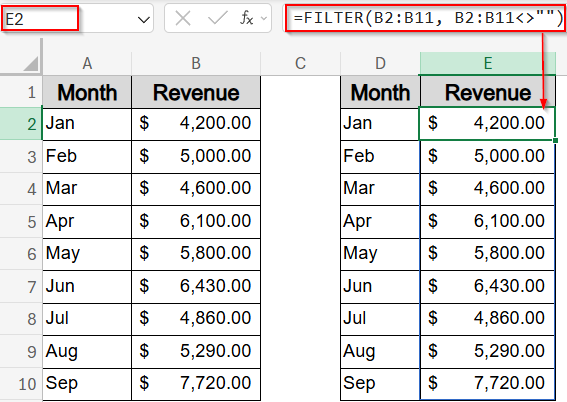Viewport: 567px width, 402px height.
Task: Select the Jul cell in column D
Action: [380, 319]
